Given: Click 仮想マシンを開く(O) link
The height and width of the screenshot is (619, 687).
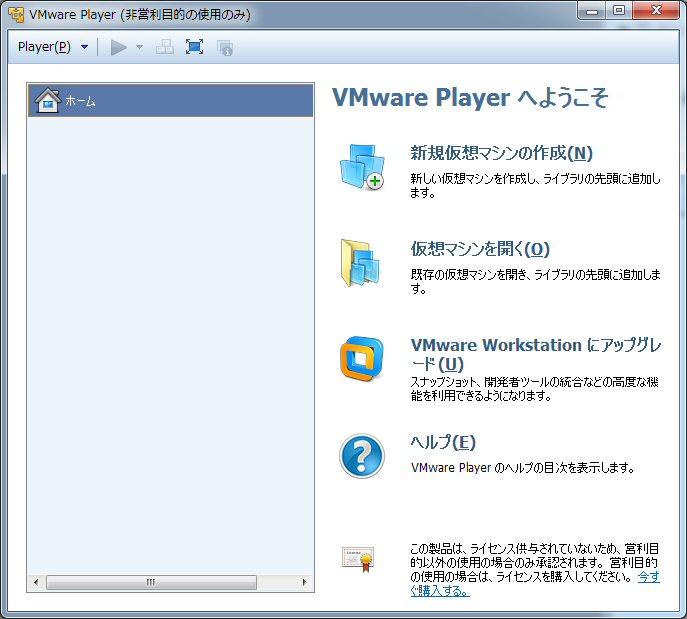Looking at the screenshot, I should click(480, 249).
